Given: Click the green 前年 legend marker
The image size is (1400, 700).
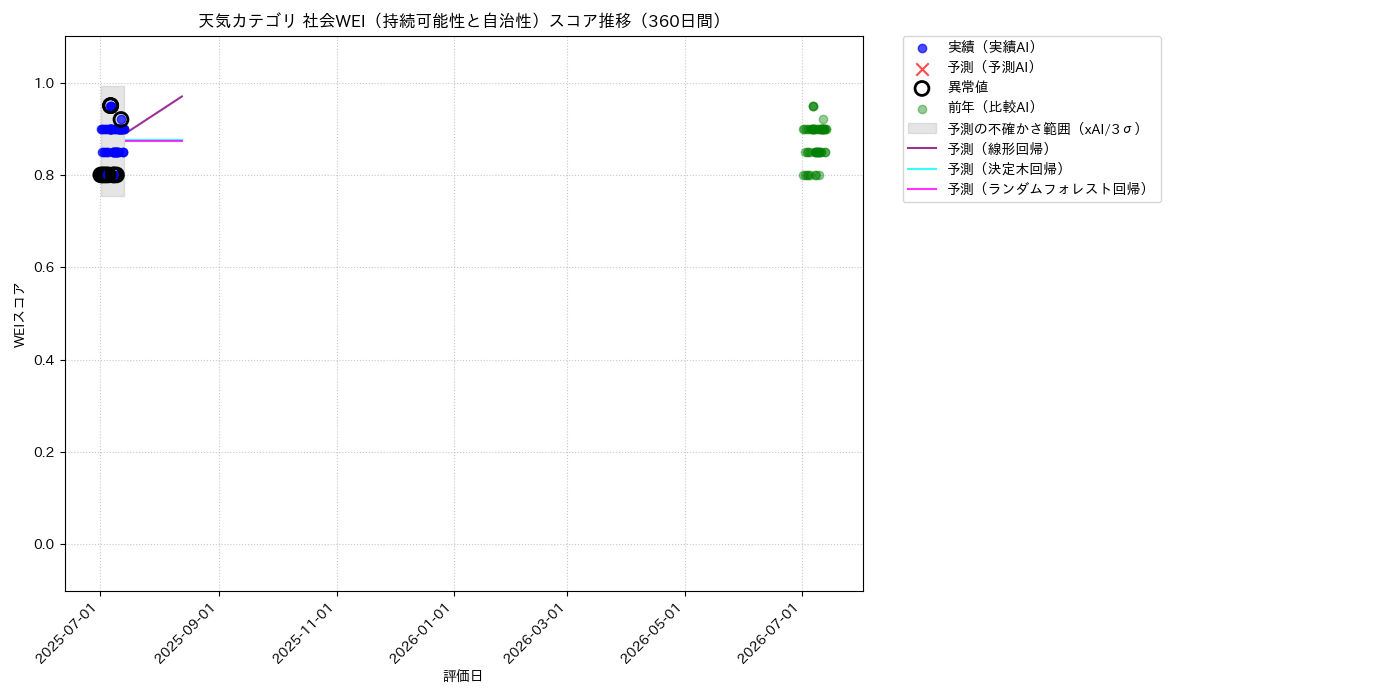Looking at the screenshot, I should click(922, 109).
